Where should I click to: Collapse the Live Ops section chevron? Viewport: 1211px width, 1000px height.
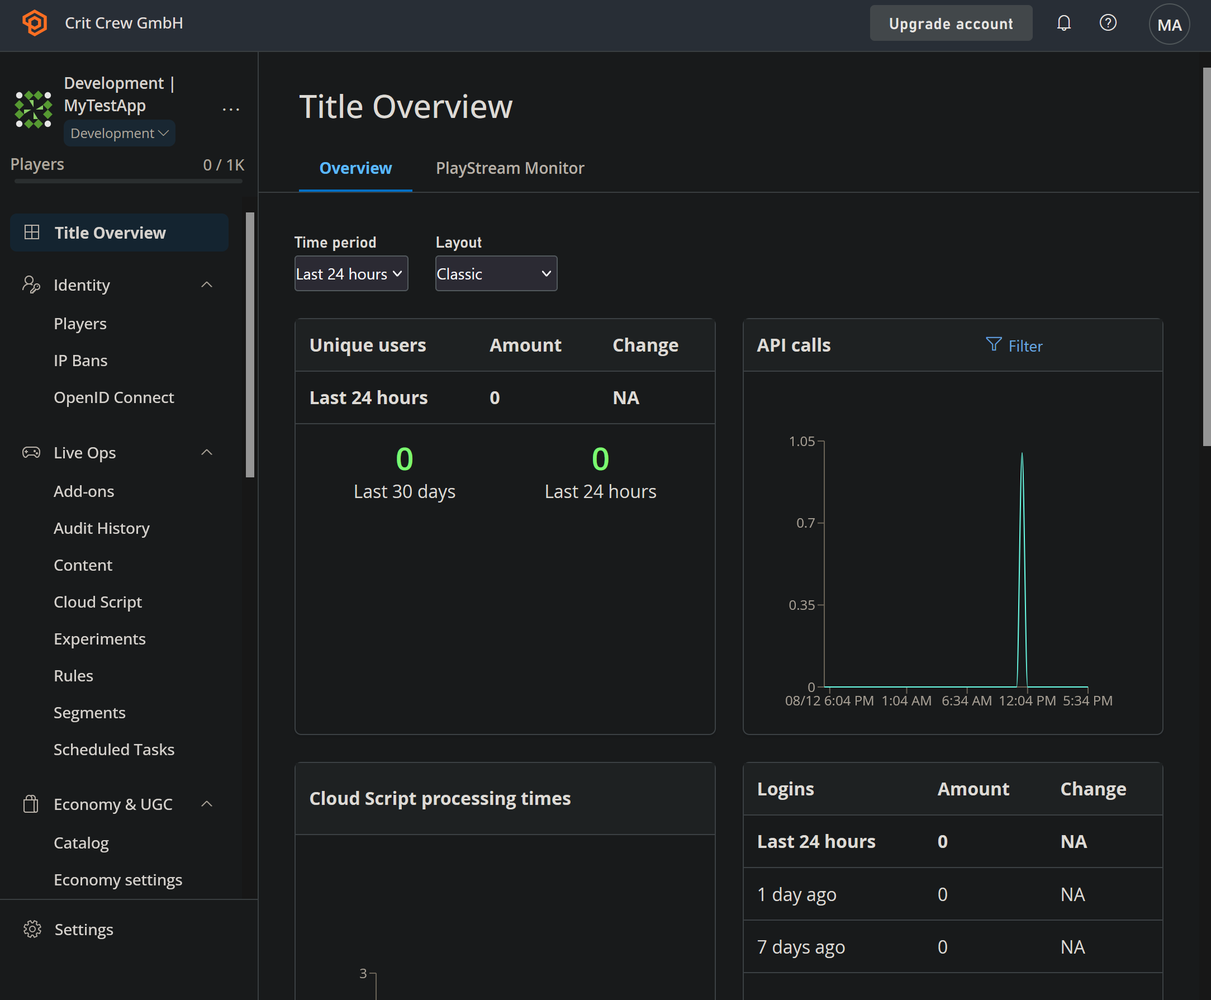[x=207, y=453]
